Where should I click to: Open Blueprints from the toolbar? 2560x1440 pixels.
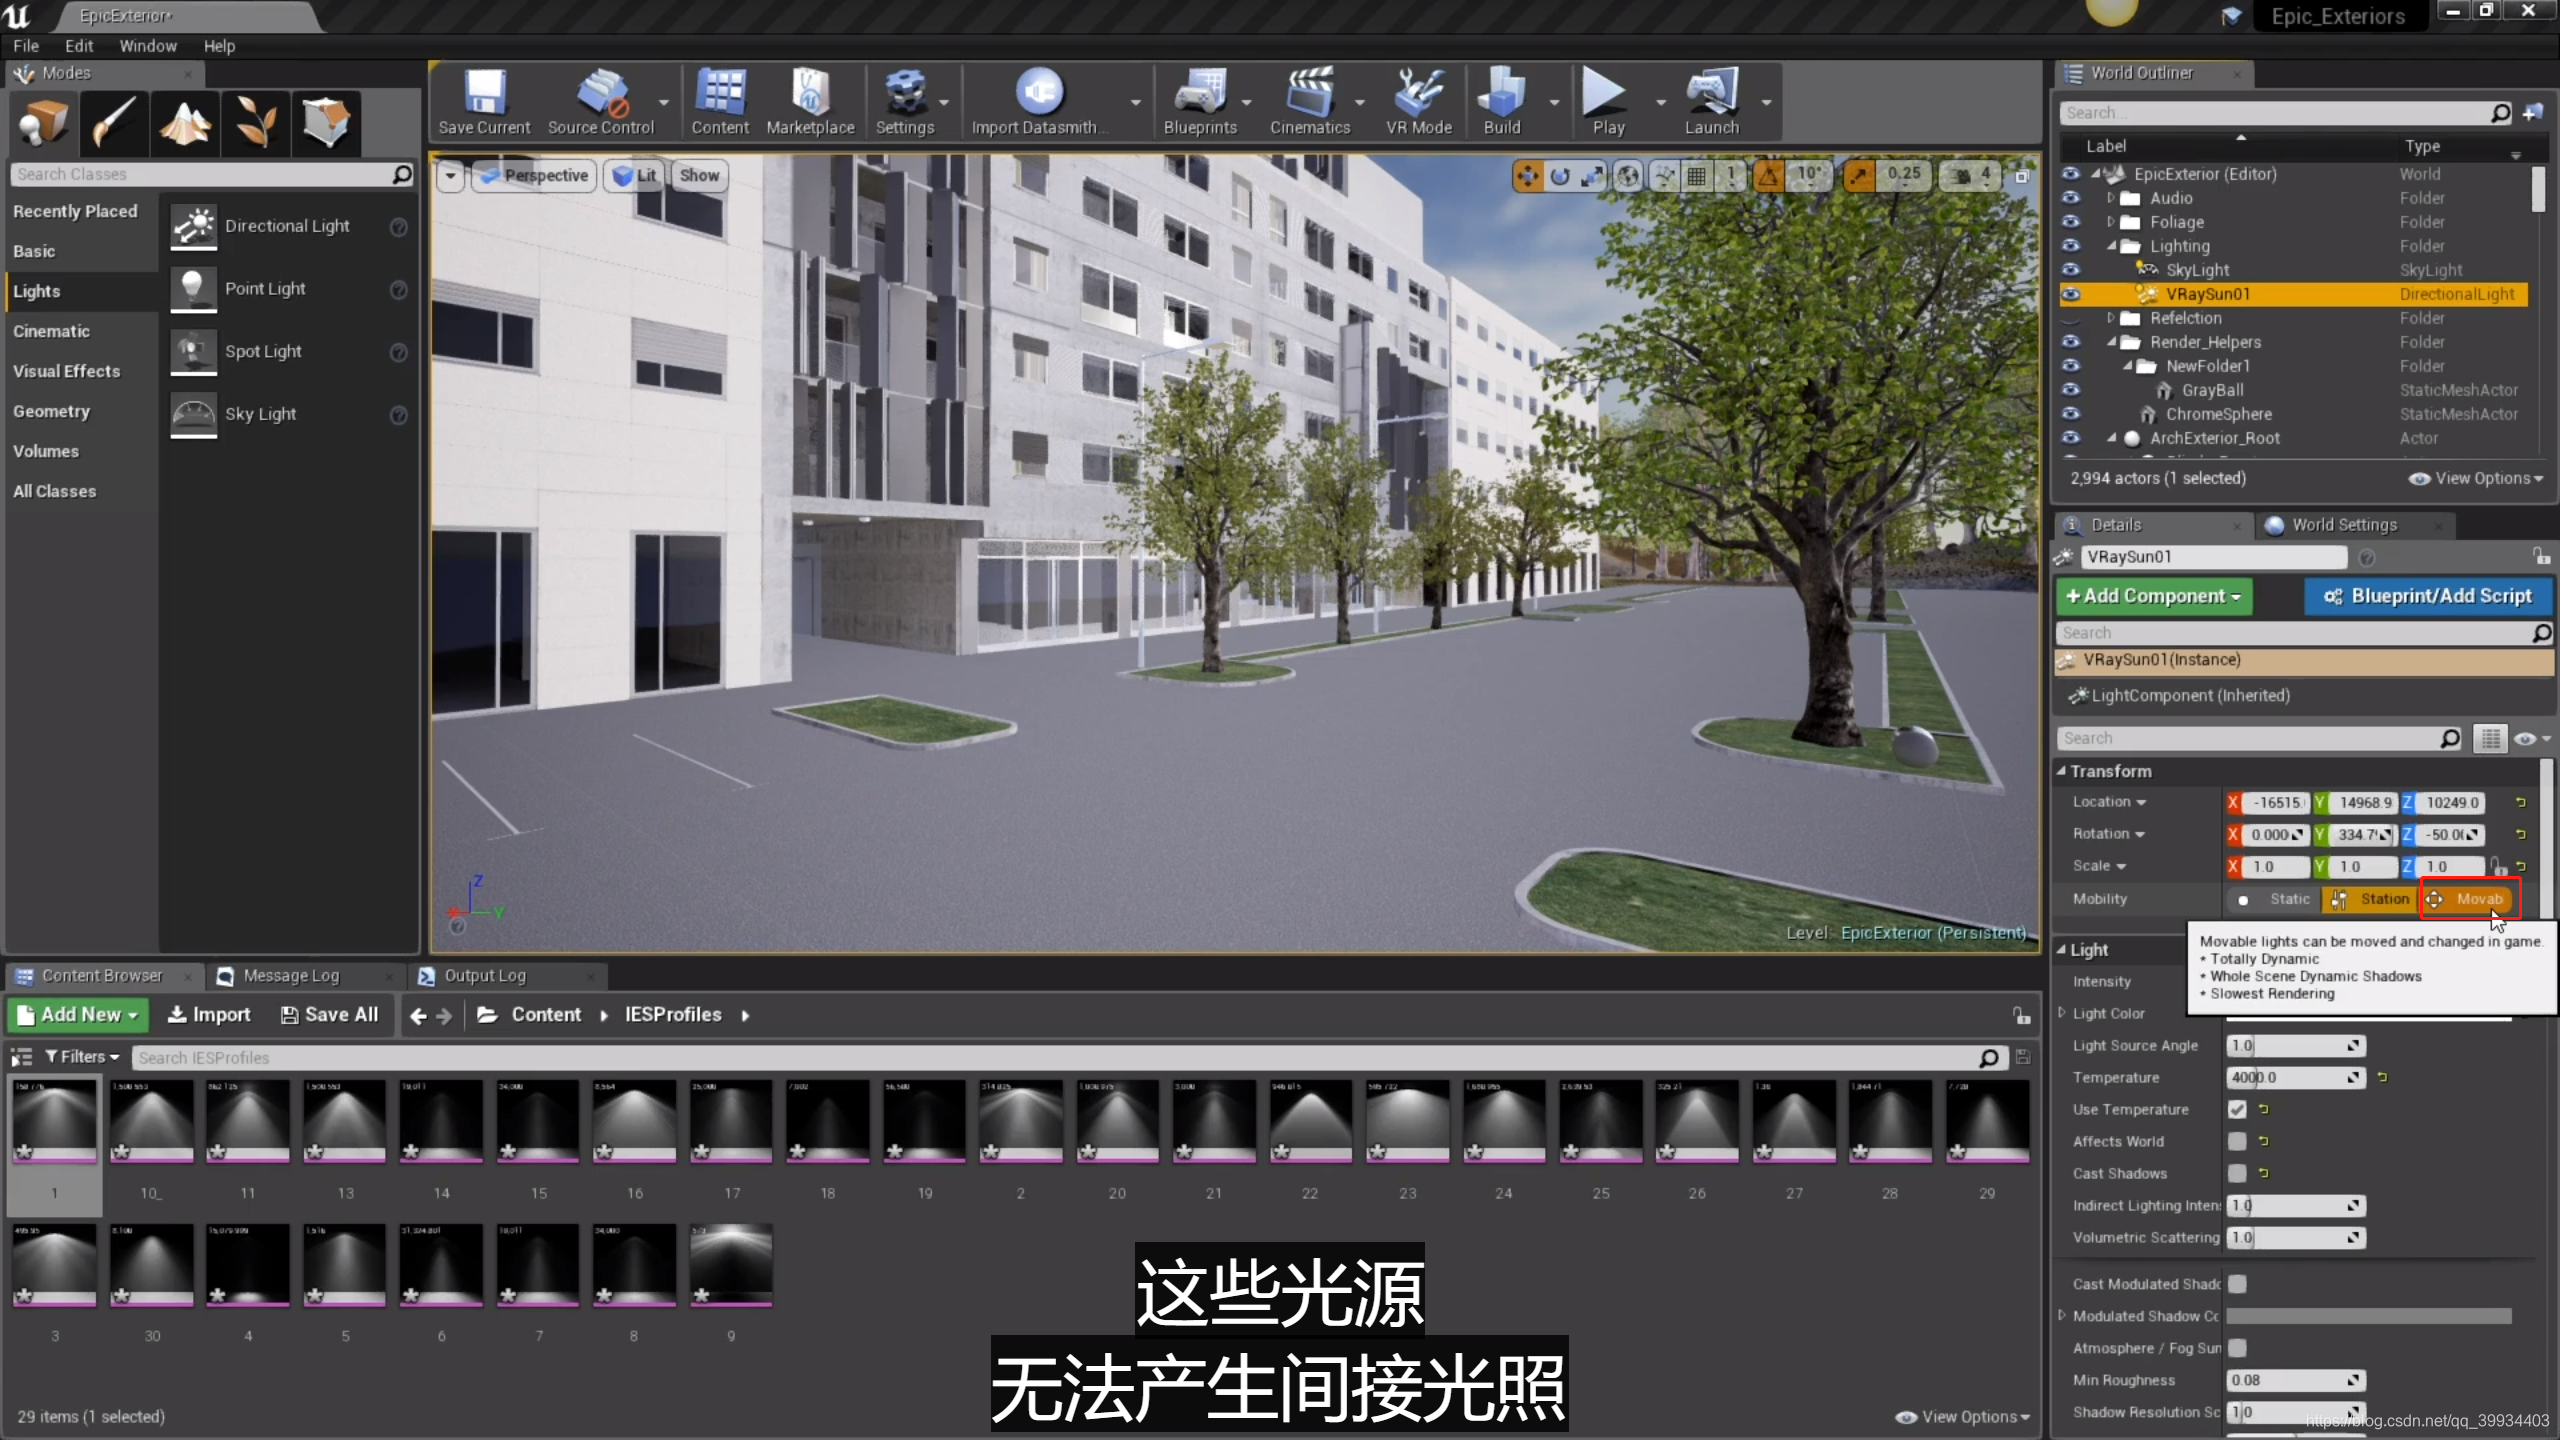point(1200,102)
